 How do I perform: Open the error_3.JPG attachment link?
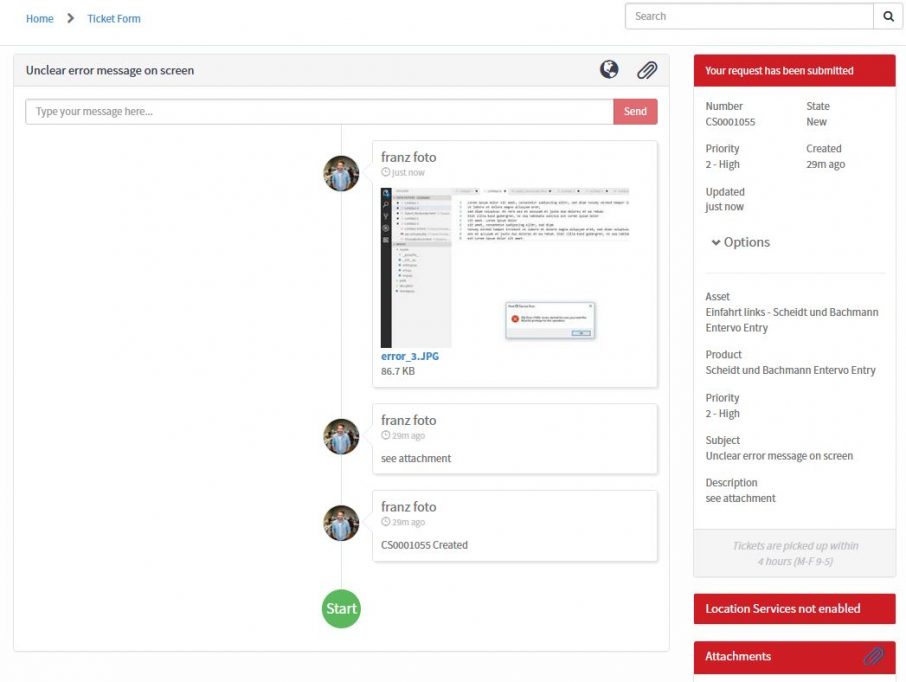(410, 356)
